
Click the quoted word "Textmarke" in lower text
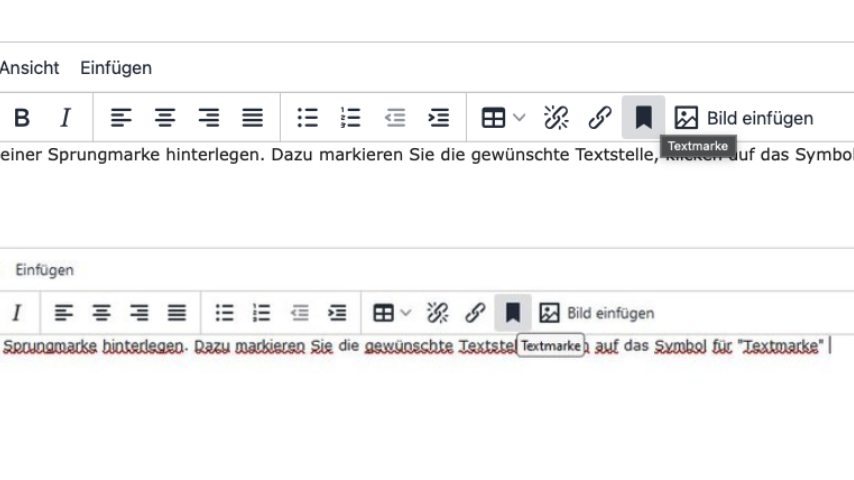780,345
